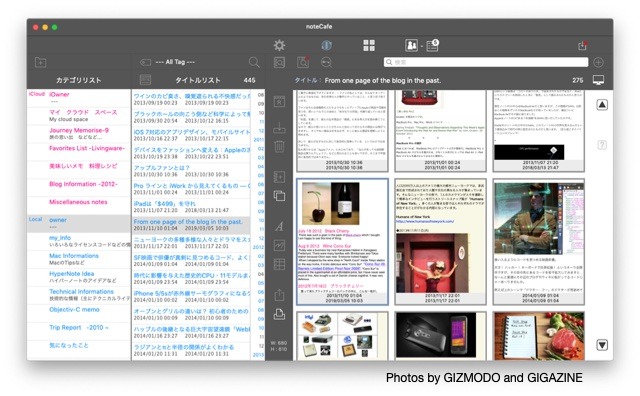Click the share export icon in vertical toolbar

(x=279, y=294)
